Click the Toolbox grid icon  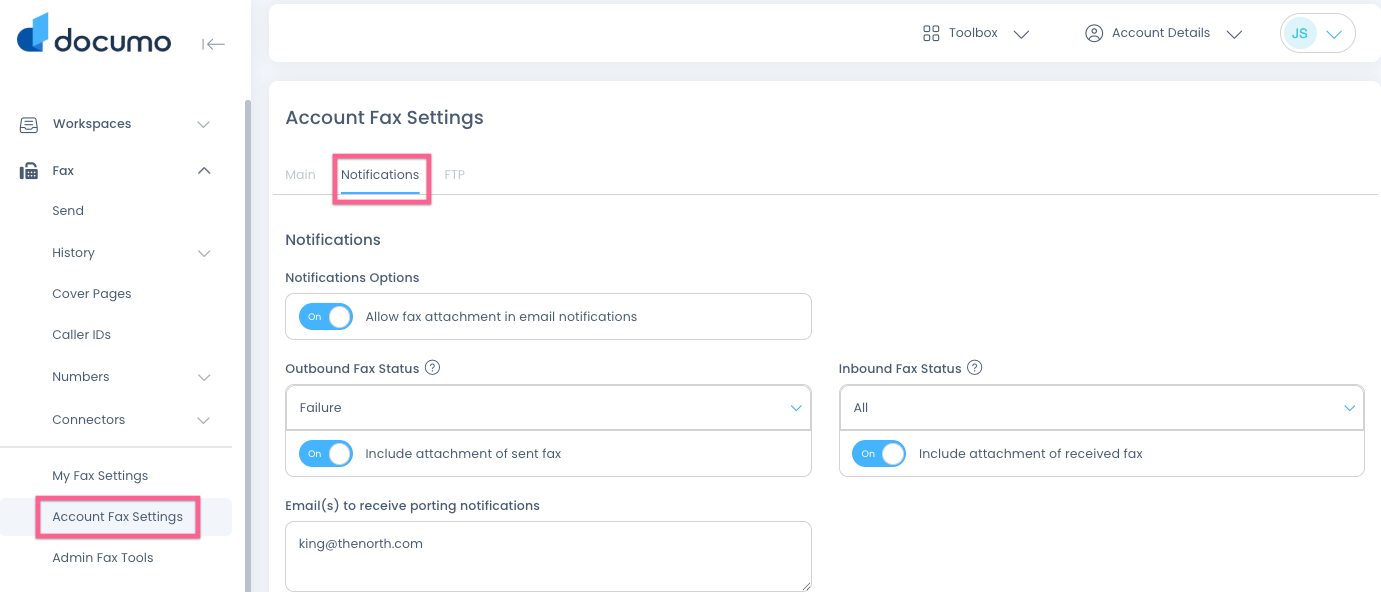click(931, 34)
